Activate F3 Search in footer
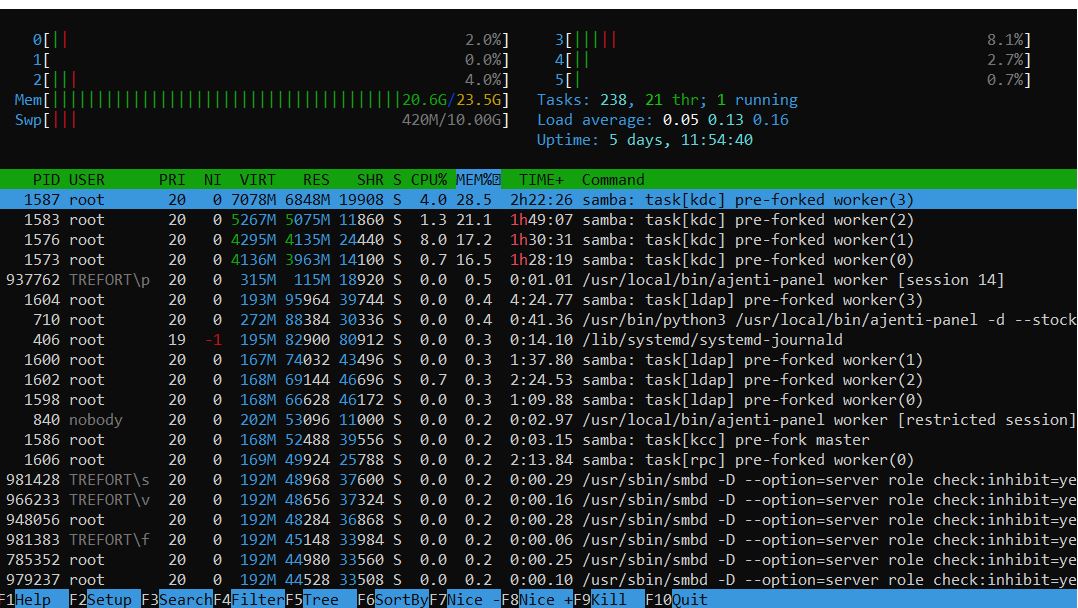This screenshot has width=1078, height=608. [x=176, y=600]
